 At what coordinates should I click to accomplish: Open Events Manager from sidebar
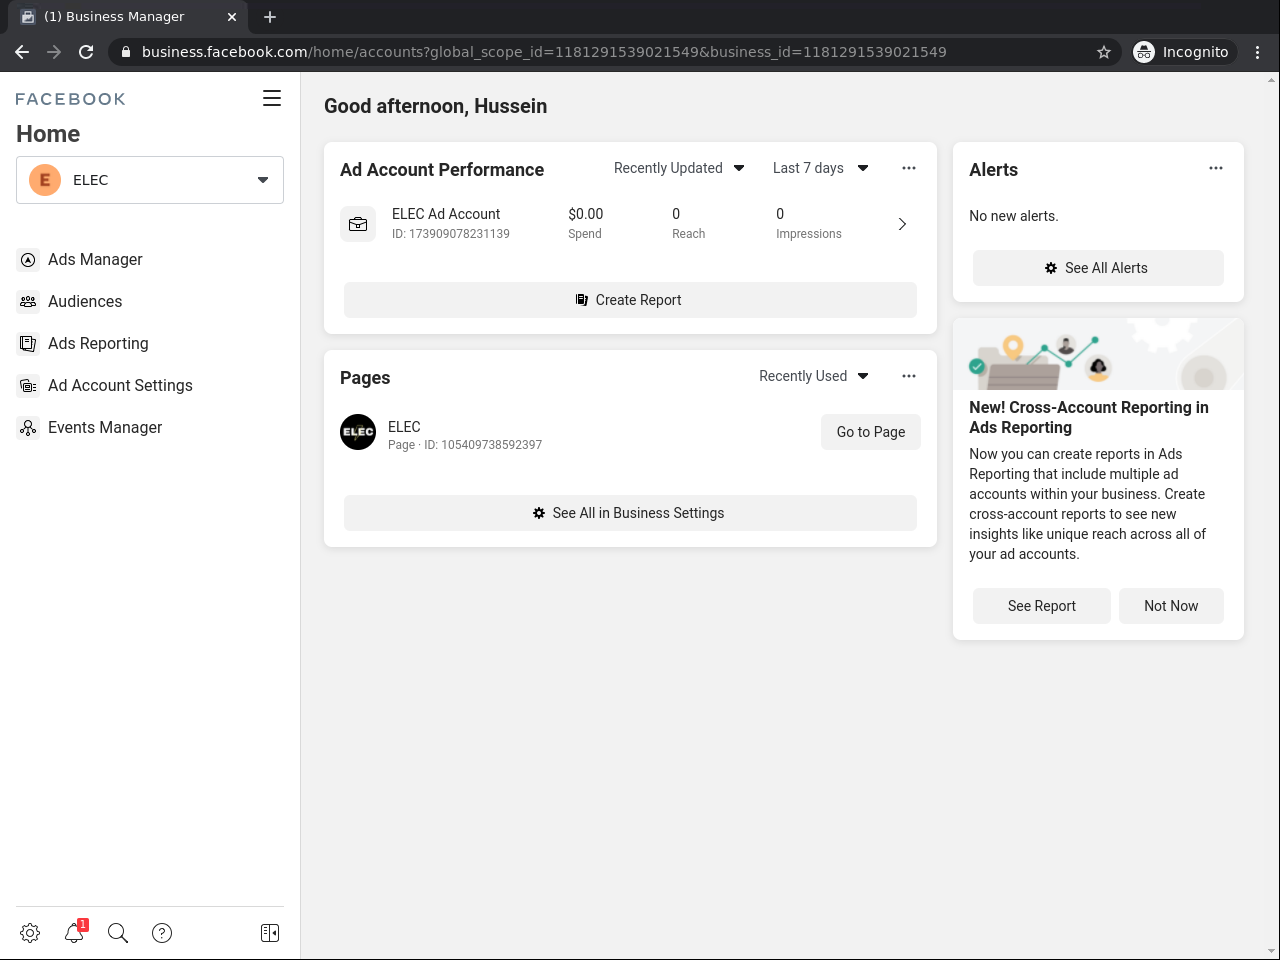click(x=104, y=427)
